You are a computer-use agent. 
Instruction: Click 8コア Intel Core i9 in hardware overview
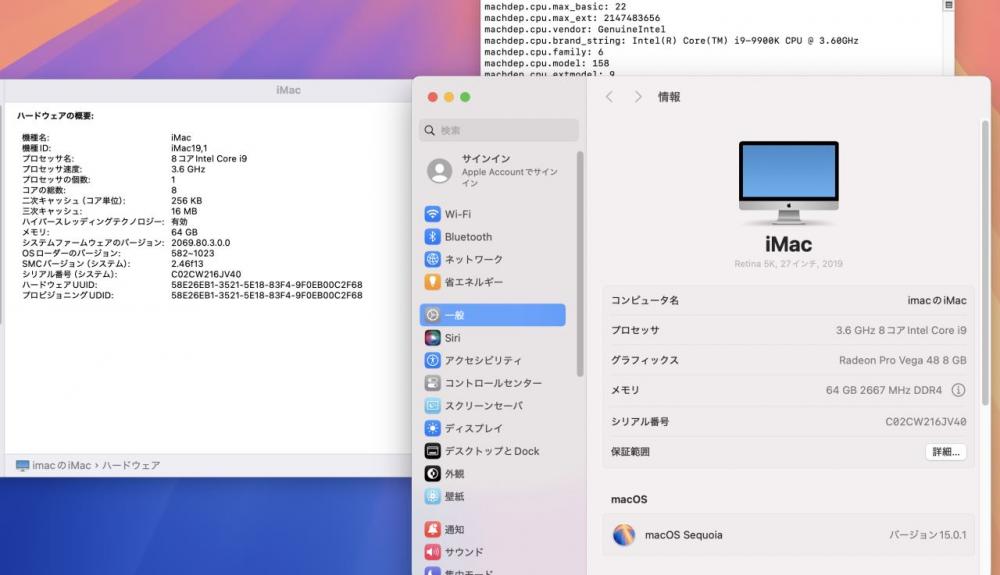coord(209,159)
